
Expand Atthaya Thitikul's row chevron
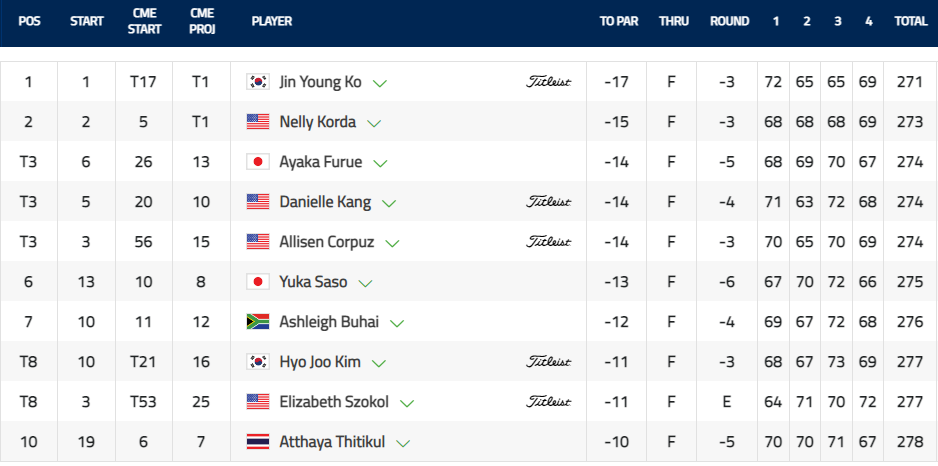[x=403, y=444]
